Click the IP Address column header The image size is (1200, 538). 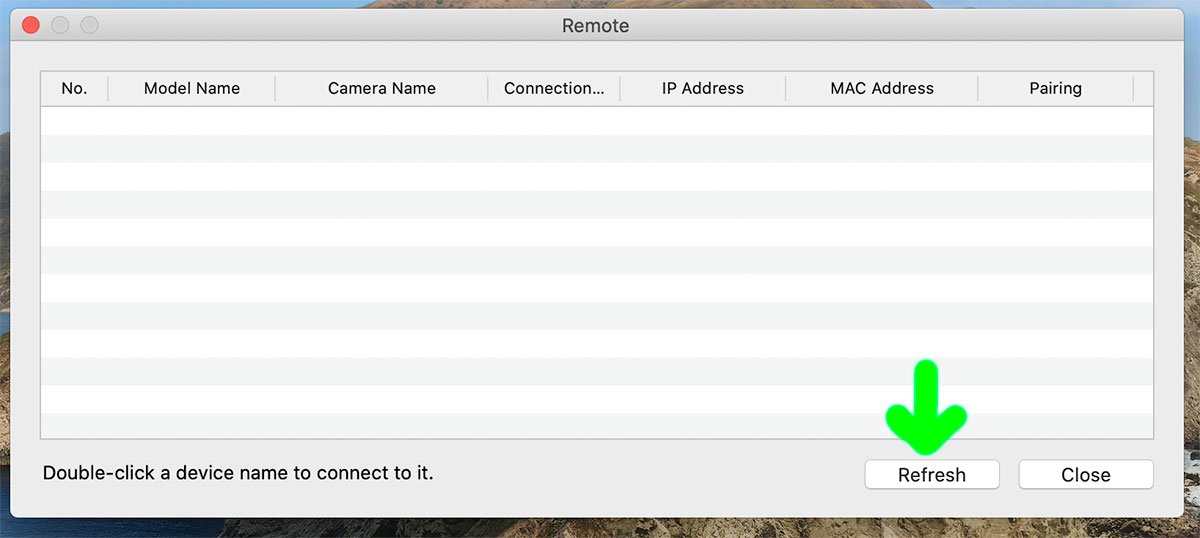[x=703, y=88]
